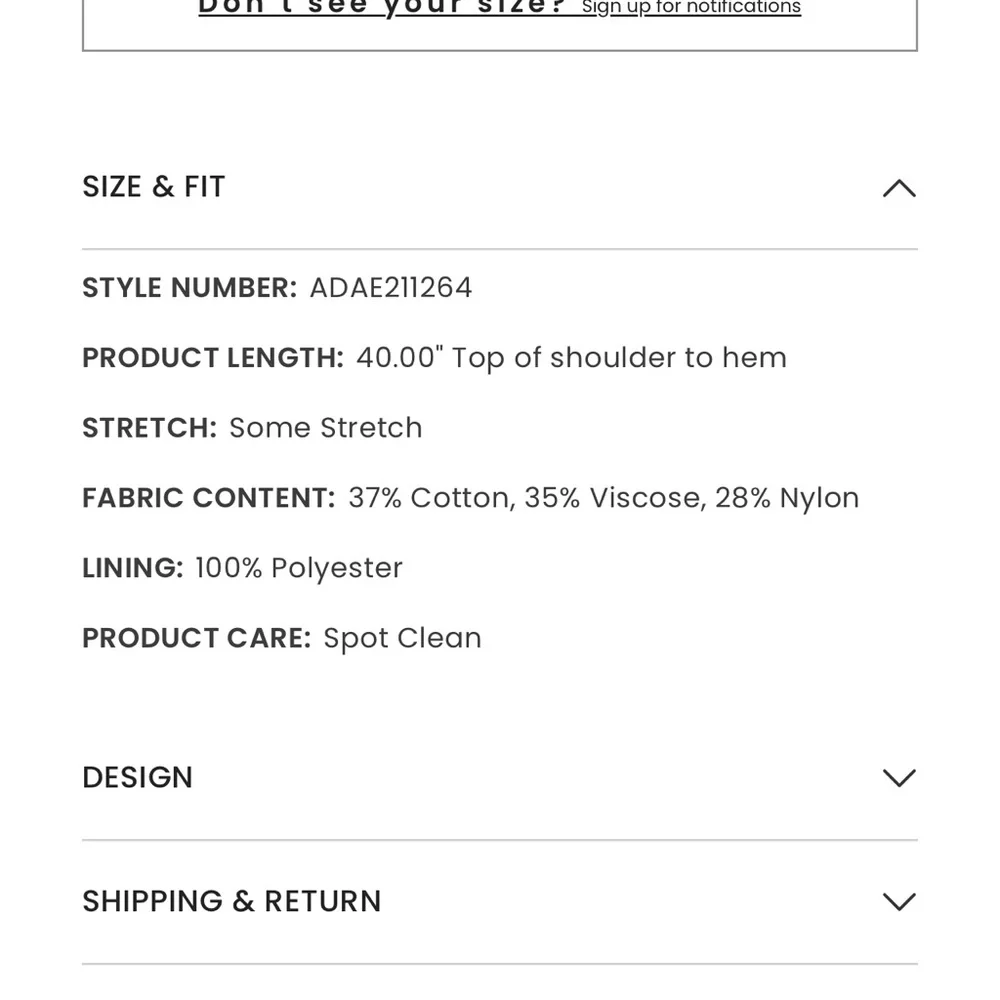This screenshot has width=1000, height=1000.
Task: Click the 37% Cotton fabric composition text
Action: [431, 498]
